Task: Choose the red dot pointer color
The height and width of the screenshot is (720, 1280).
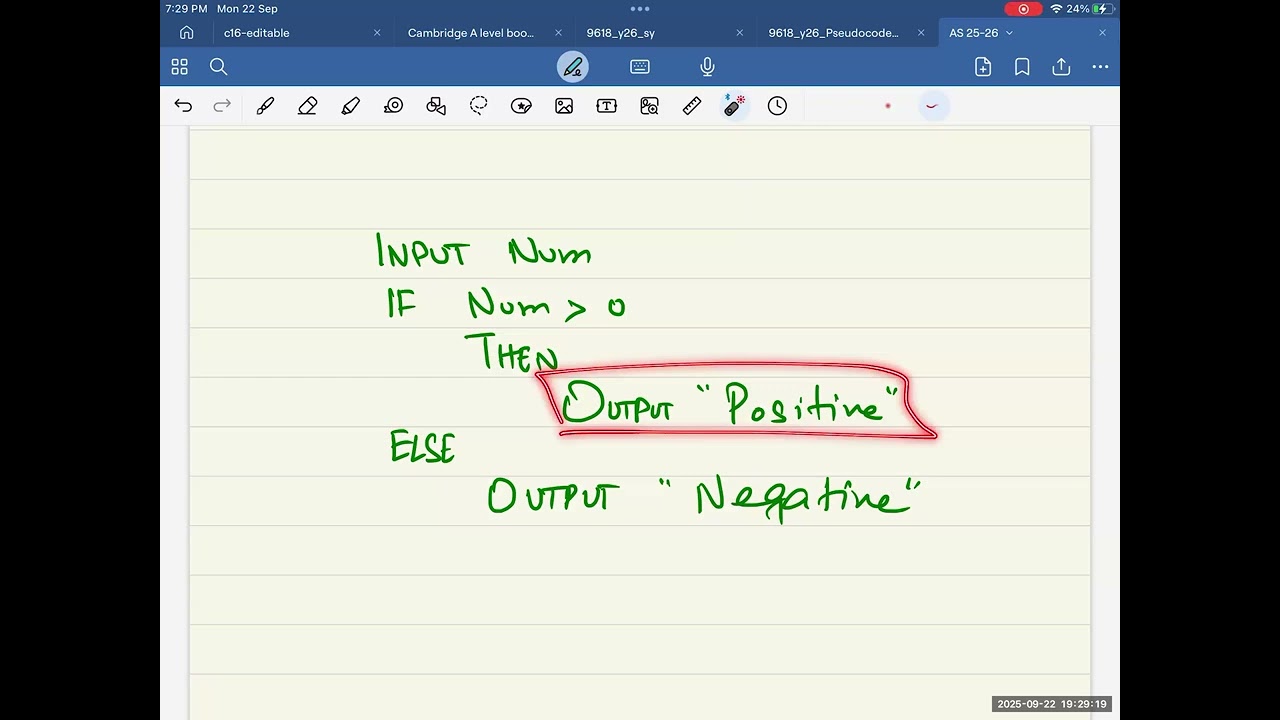Action: [x=888, y=106]
